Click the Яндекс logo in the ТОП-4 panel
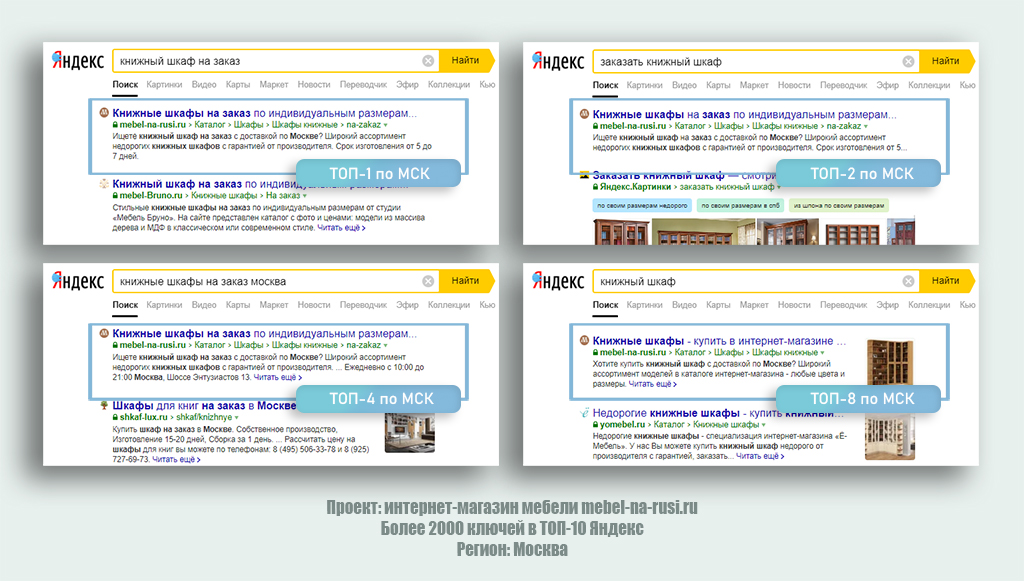Screen dimensions: 1024x581 point(78,281)
